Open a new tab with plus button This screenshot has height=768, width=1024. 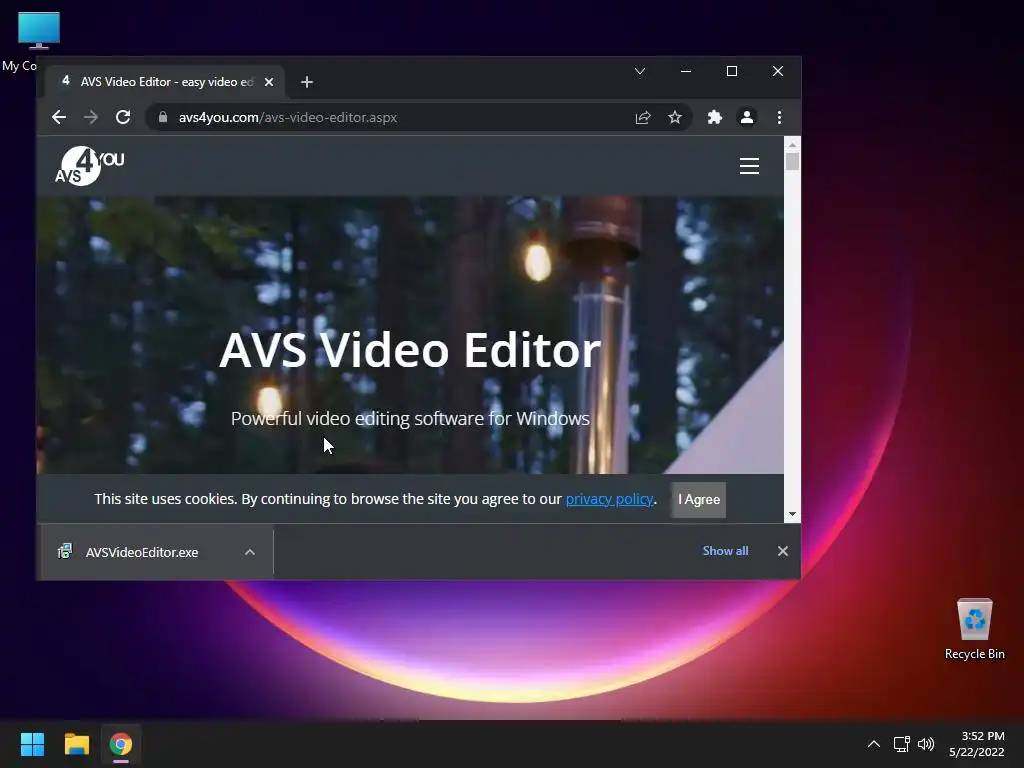coord(307,82)
